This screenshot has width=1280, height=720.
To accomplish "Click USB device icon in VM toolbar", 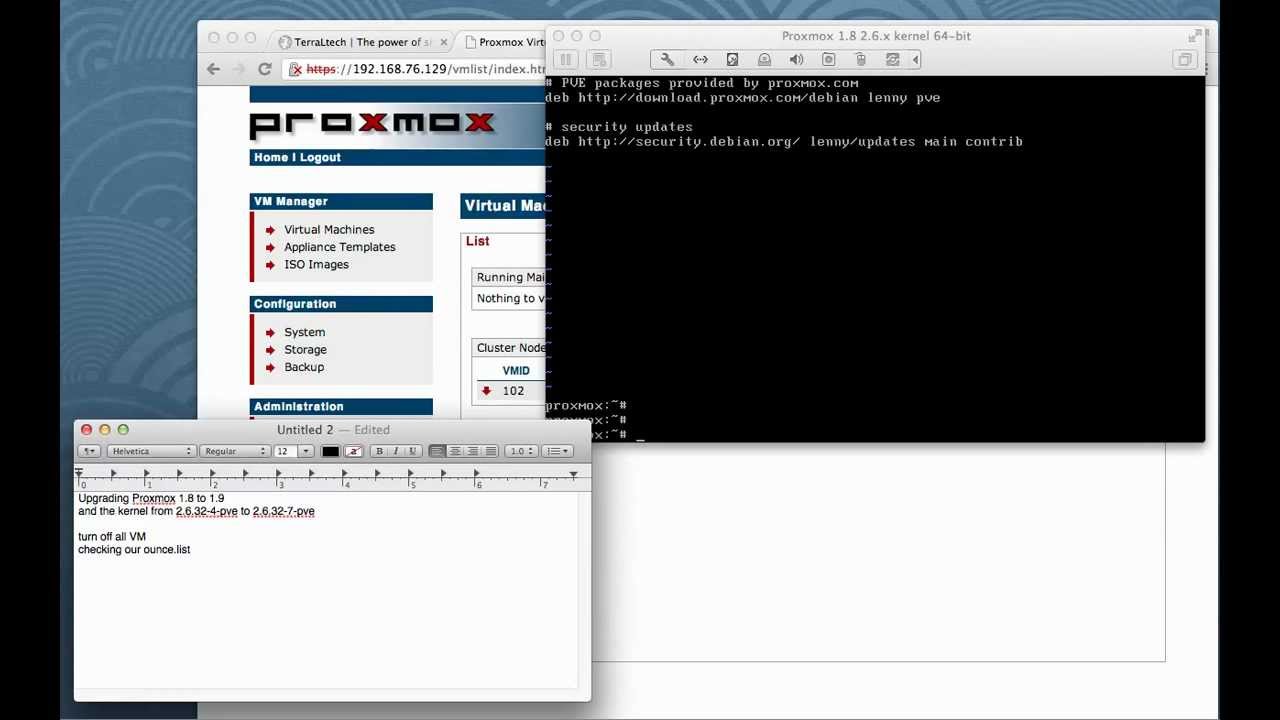I will pos(860,60).
